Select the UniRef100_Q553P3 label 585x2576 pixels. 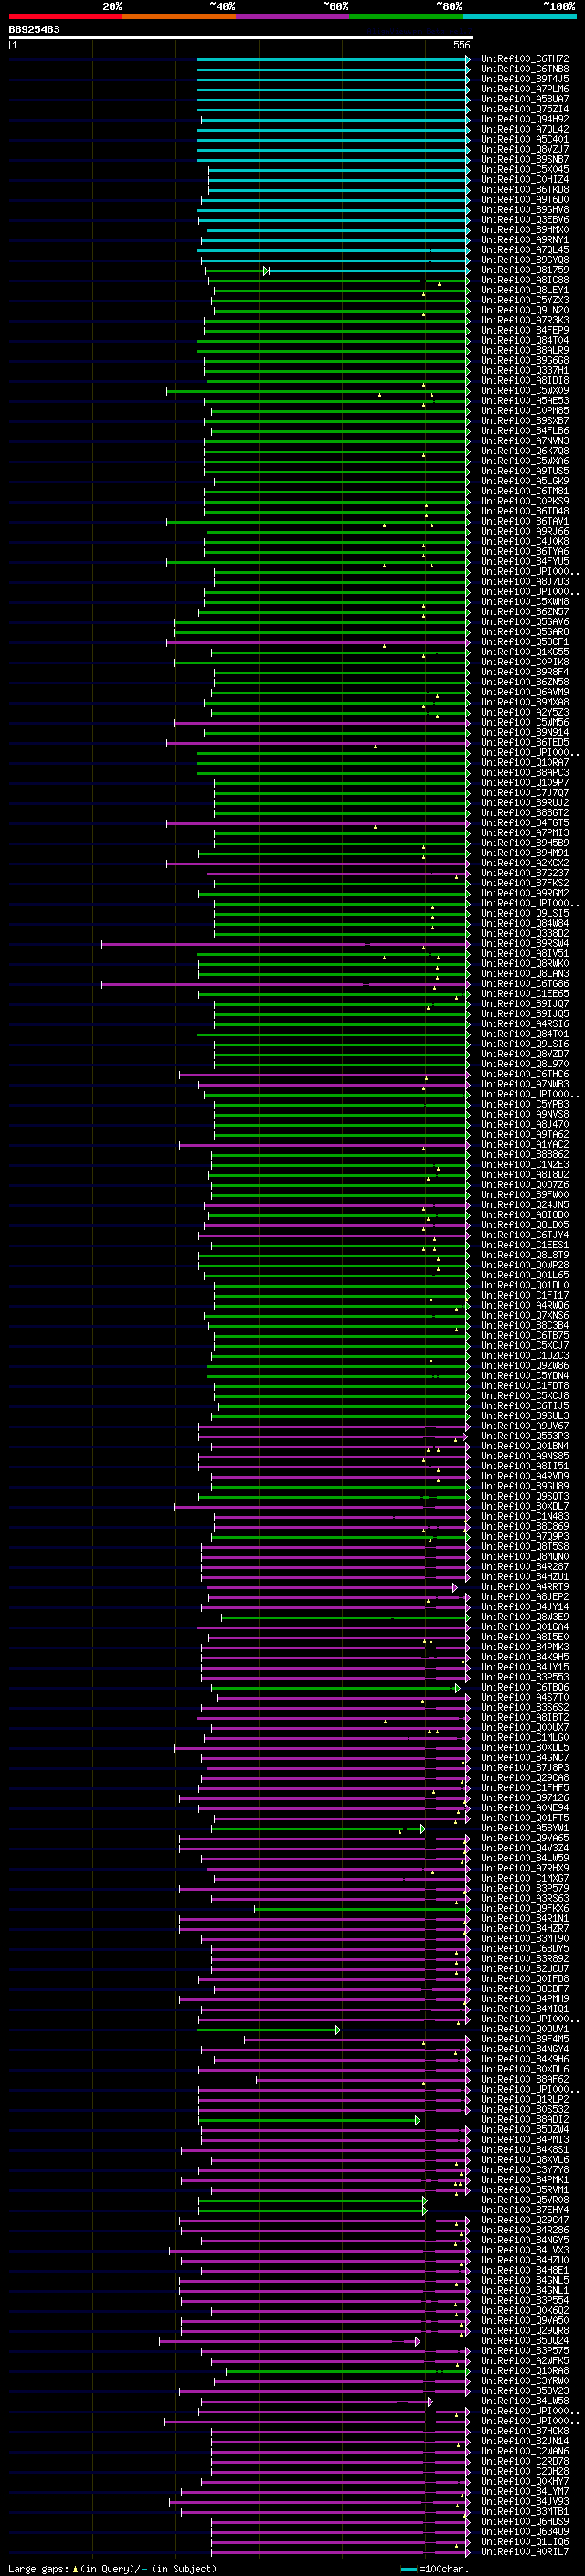525,1437
